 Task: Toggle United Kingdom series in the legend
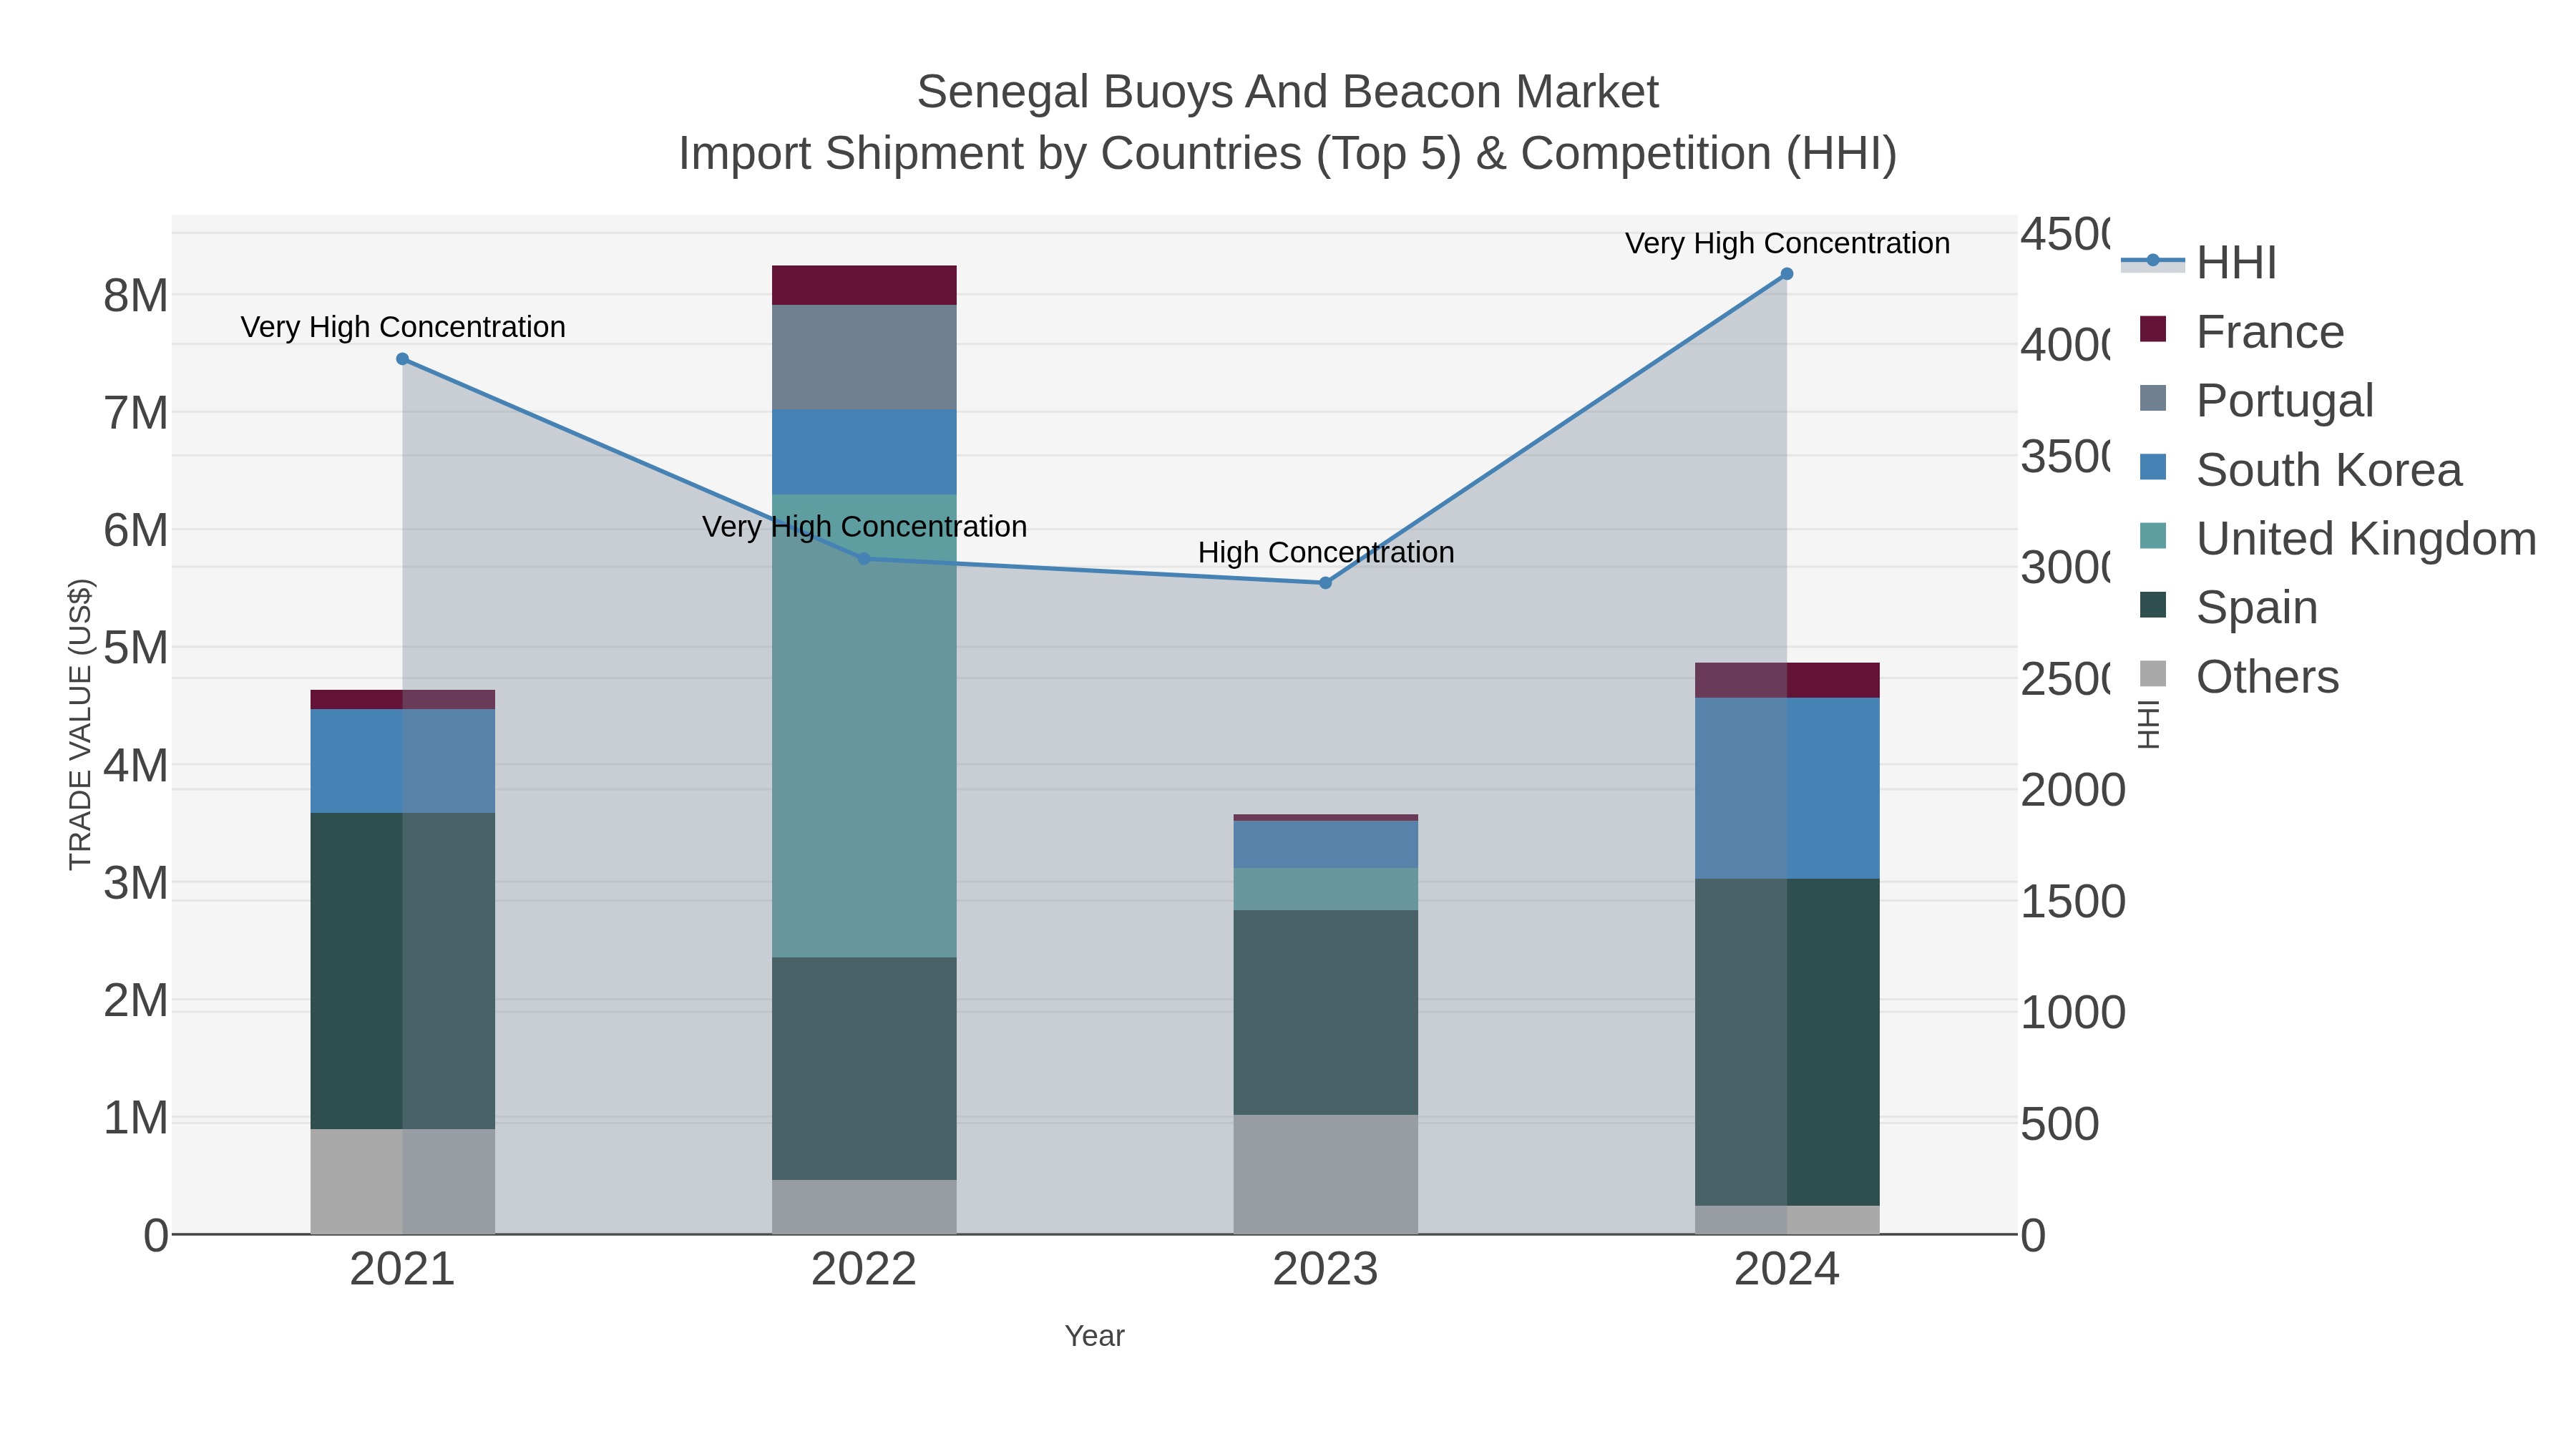[2338, 539]
